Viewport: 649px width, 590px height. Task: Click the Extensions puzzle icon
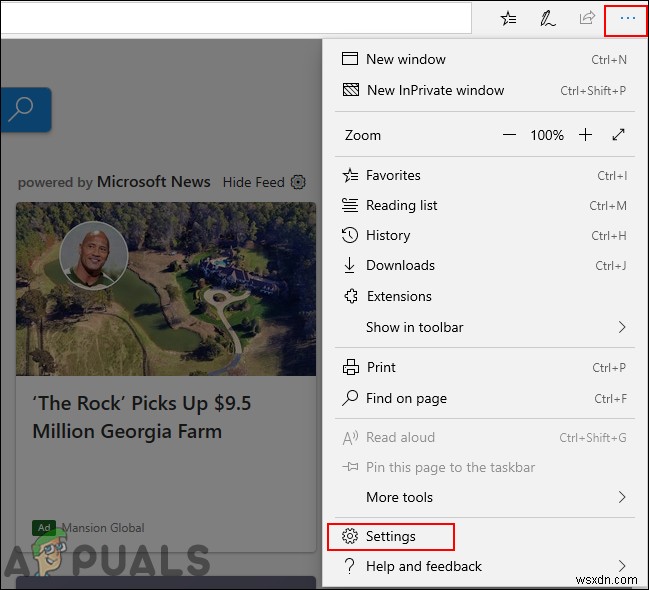351,296
